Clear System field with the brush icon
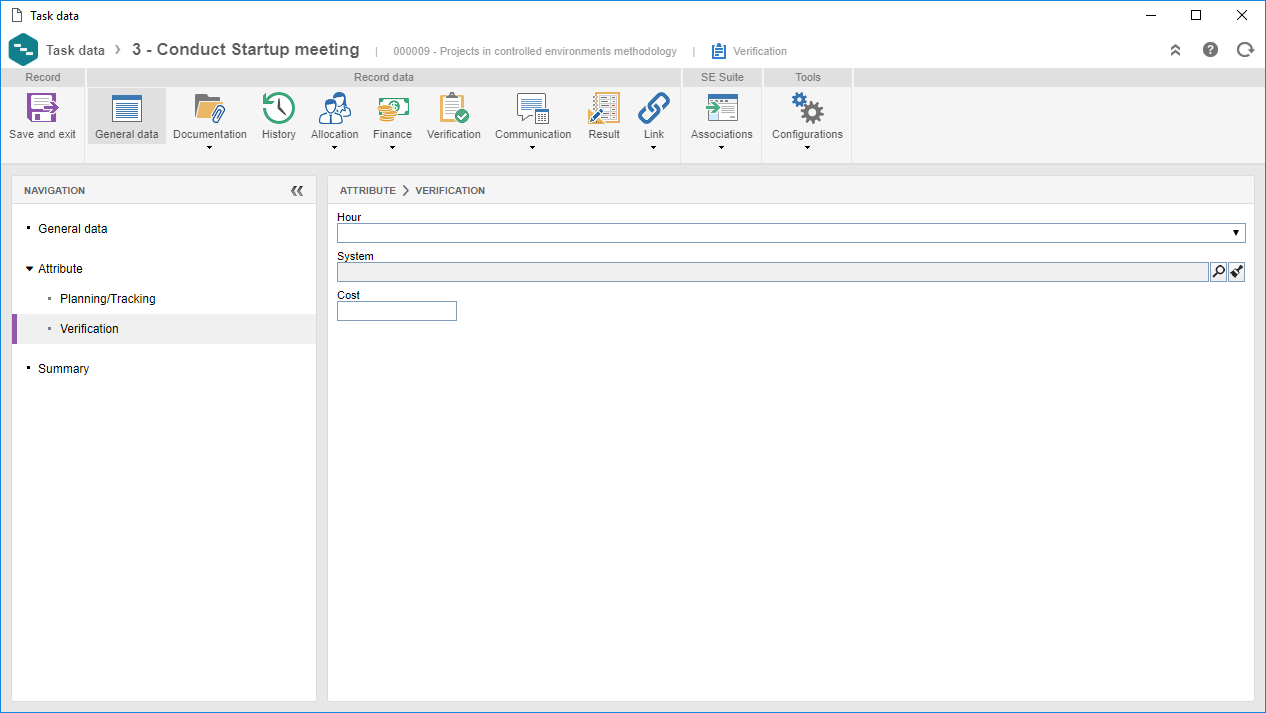This screenshot has height=713, width=1266. [1237, 272]
